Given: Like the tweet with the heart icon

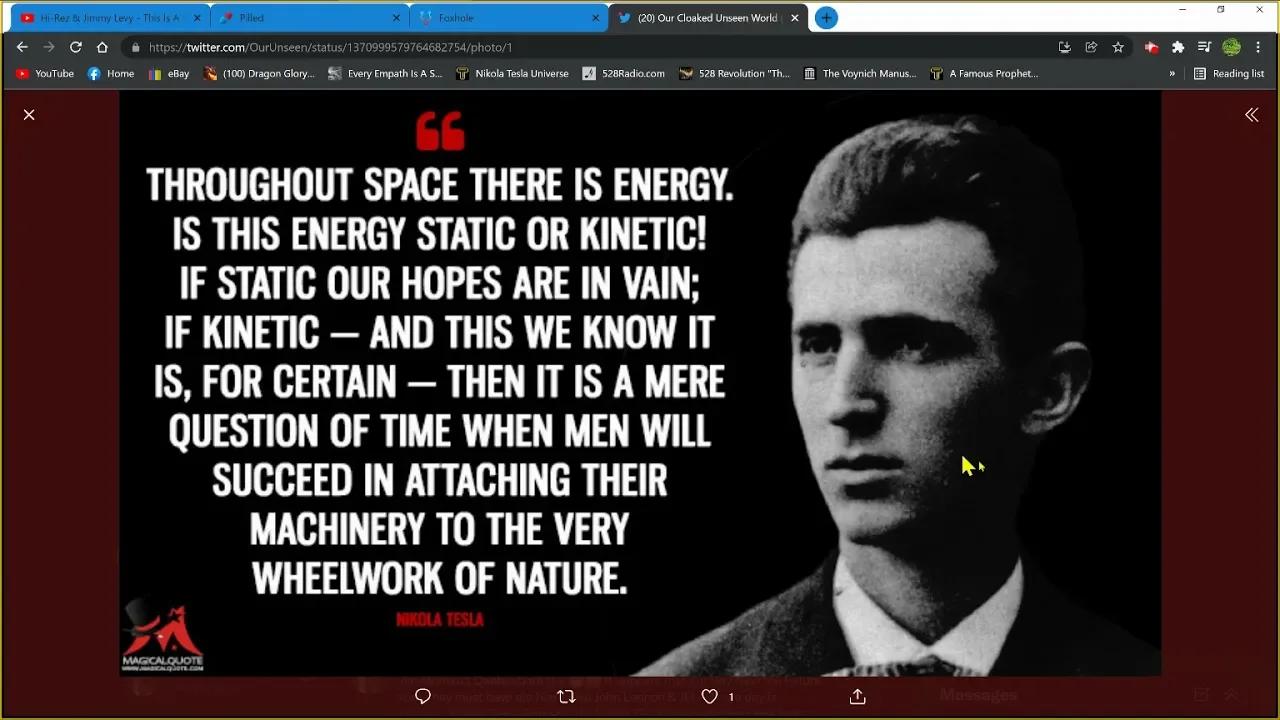Looking at the screenshot, I should click(709, 696).
